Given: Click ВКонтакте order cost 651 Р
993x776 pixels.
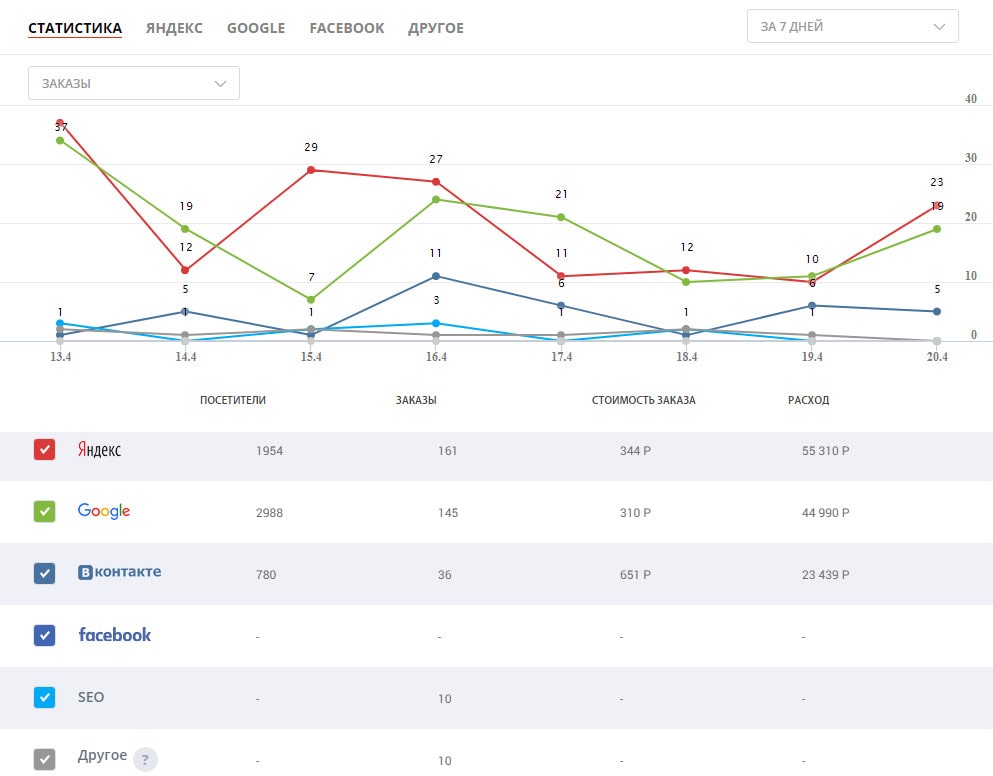Looking at the screenshot, I should tap(635, 575).
